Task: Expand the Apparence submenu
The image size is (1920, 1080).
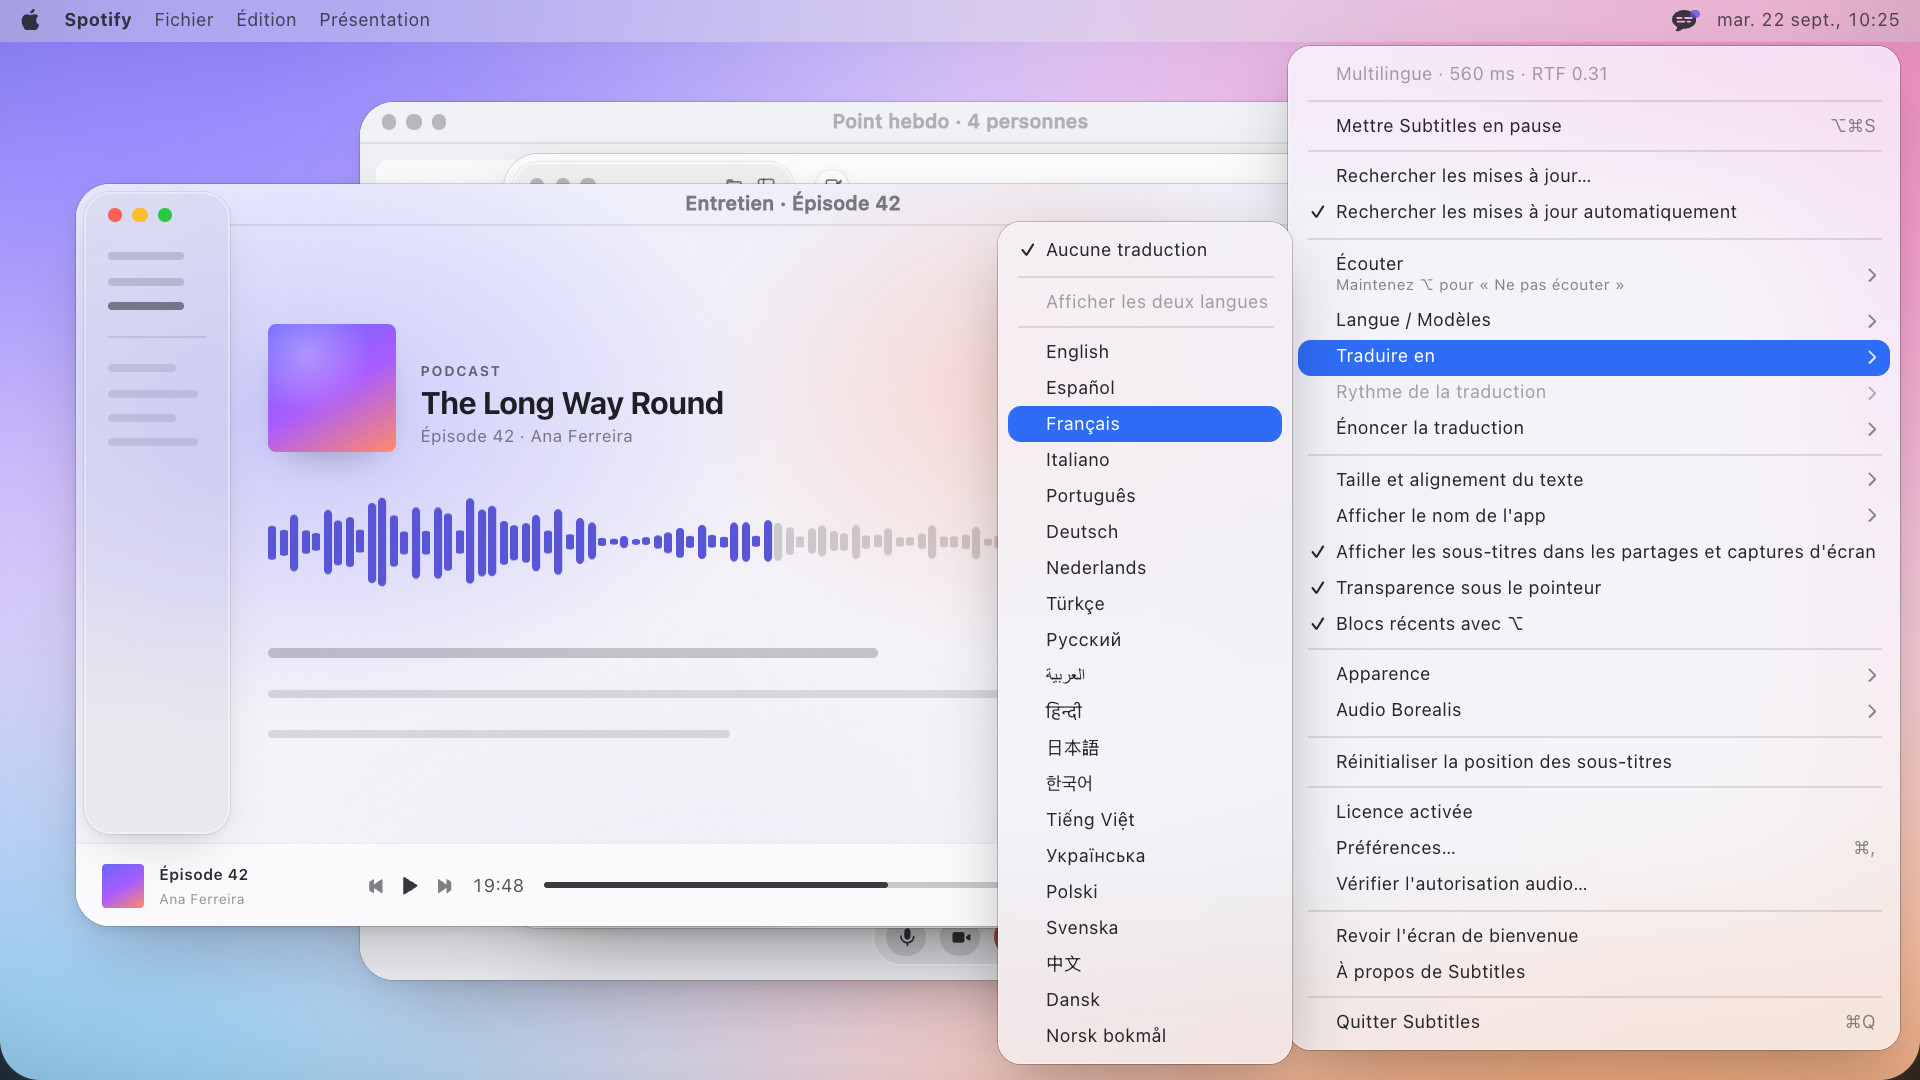Action: click(1594, 674)
